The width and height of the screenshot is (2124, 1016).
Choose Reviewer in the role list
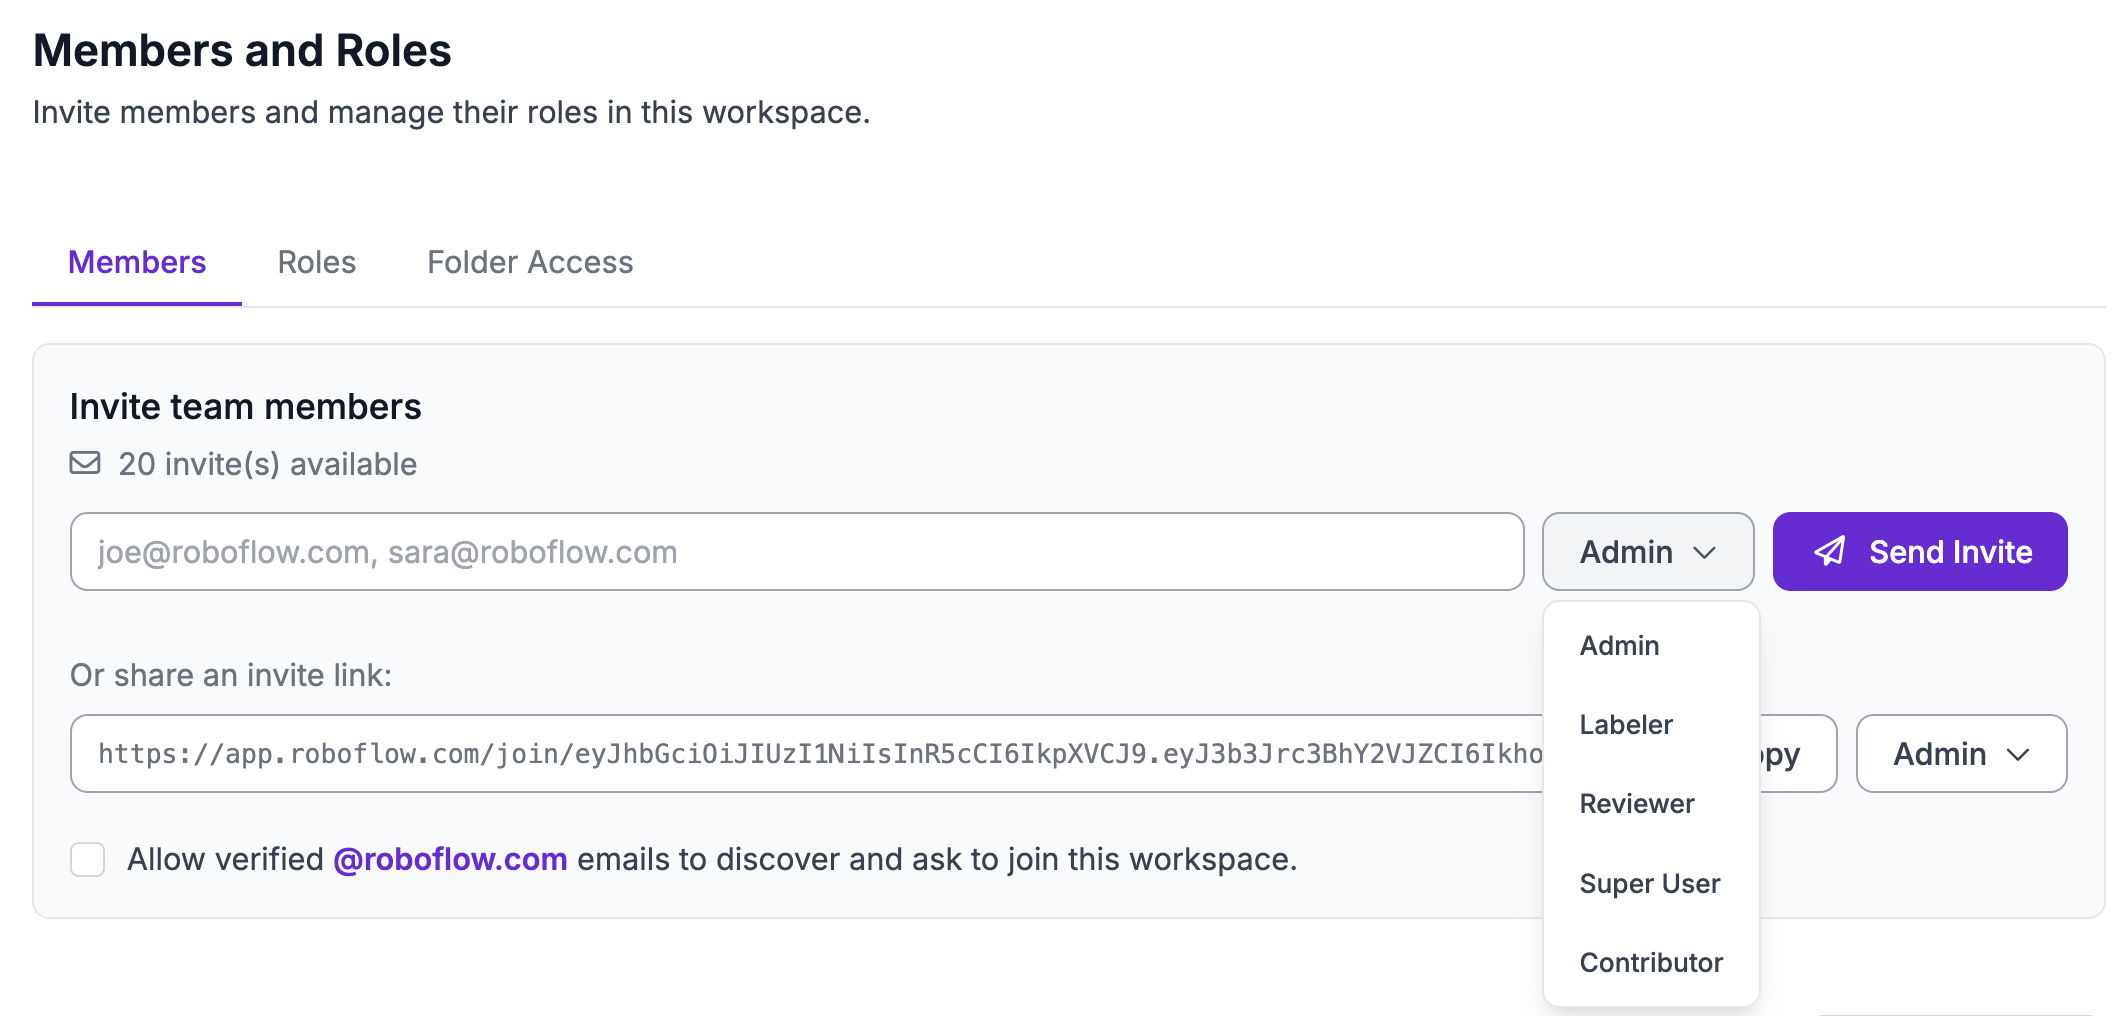click(x=1637, y=804)
